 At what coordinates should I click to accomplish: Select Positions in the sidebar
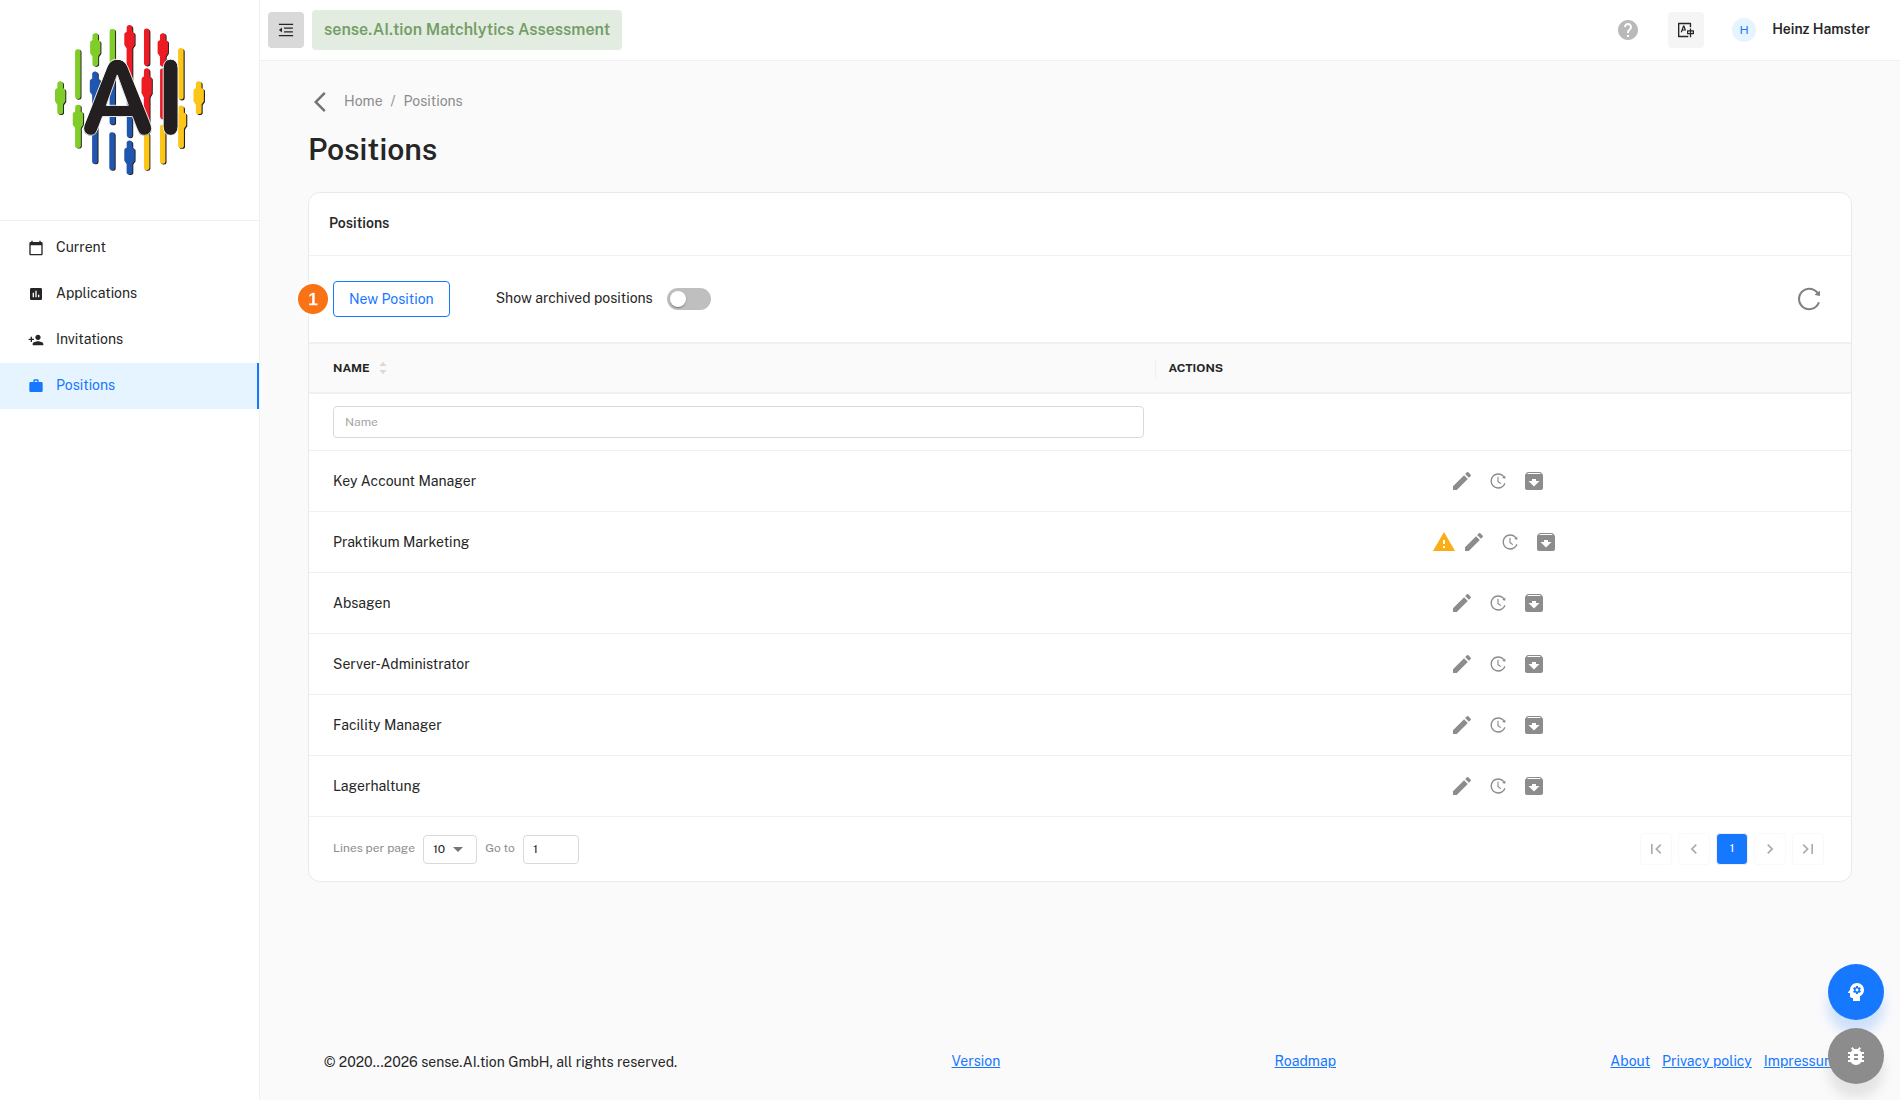tap(130, 385)
